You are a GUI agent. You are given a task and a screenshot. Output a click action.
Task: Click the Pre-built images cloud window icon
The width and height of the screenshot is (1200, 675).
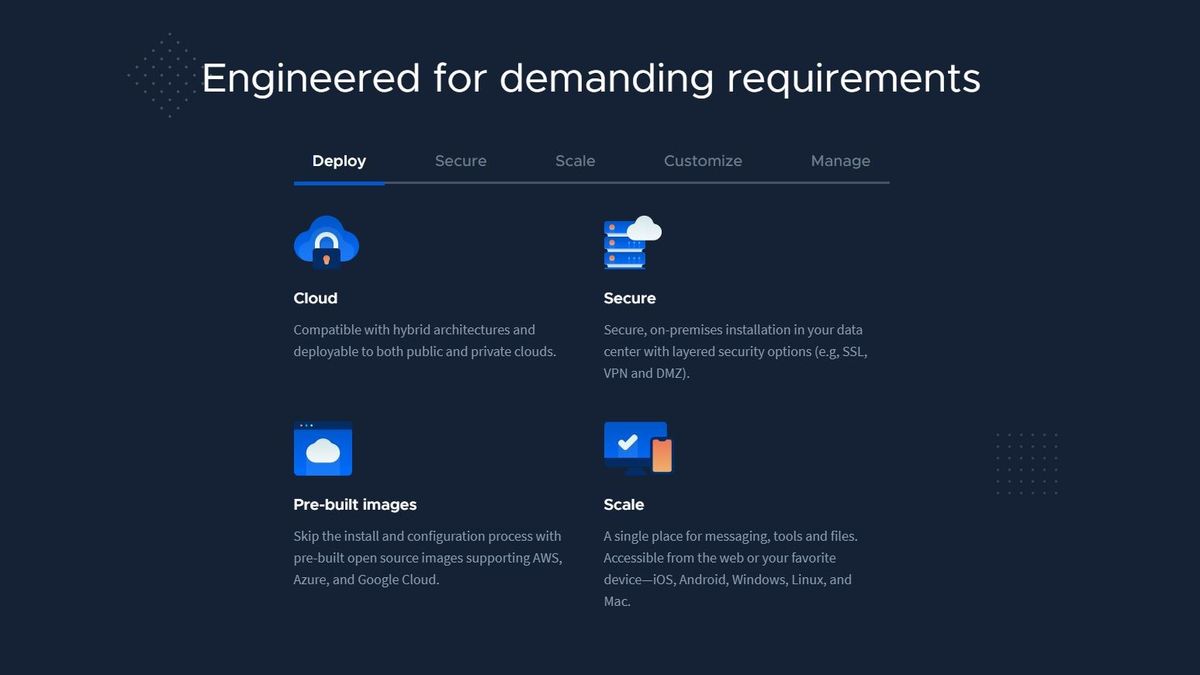323,449
